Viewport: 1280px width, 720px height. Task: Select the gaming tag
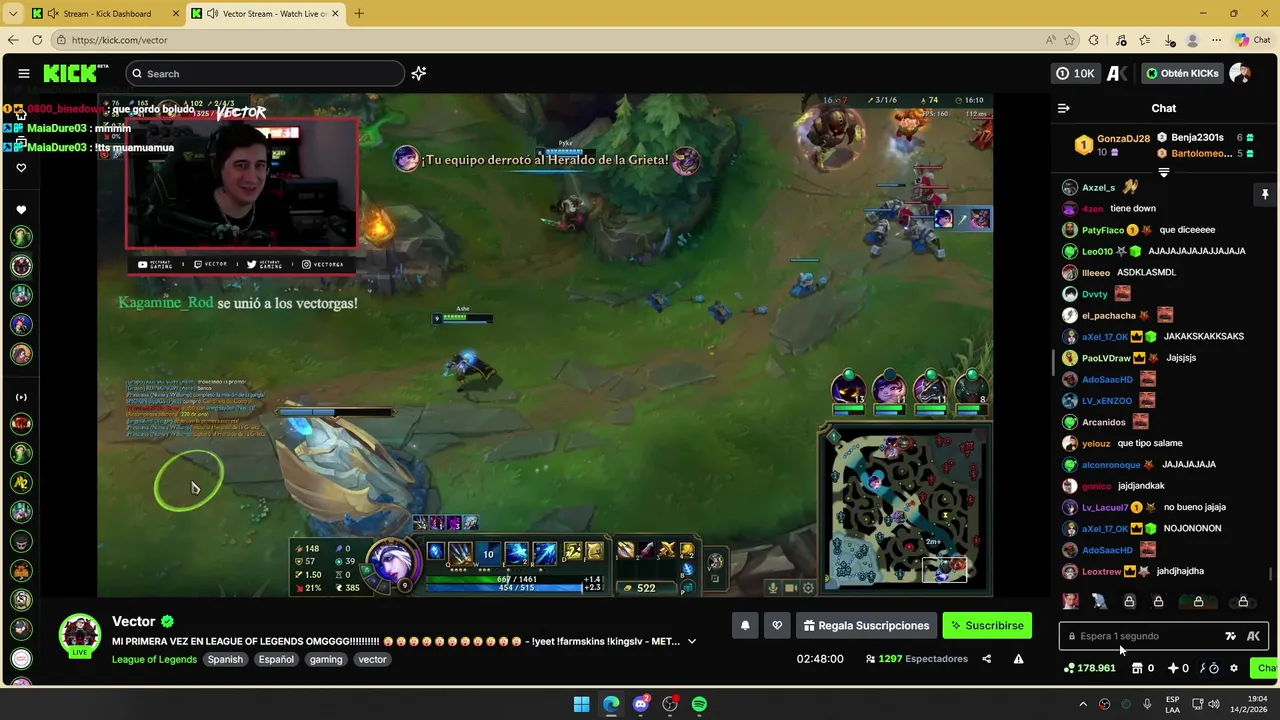326,659
